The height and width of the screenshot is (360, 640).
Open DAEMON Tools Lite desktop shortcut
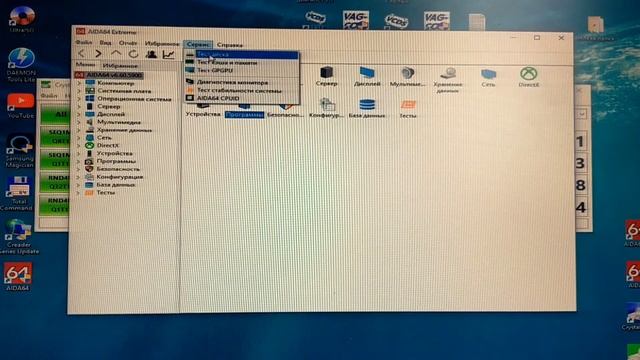(x=21, y=64)
